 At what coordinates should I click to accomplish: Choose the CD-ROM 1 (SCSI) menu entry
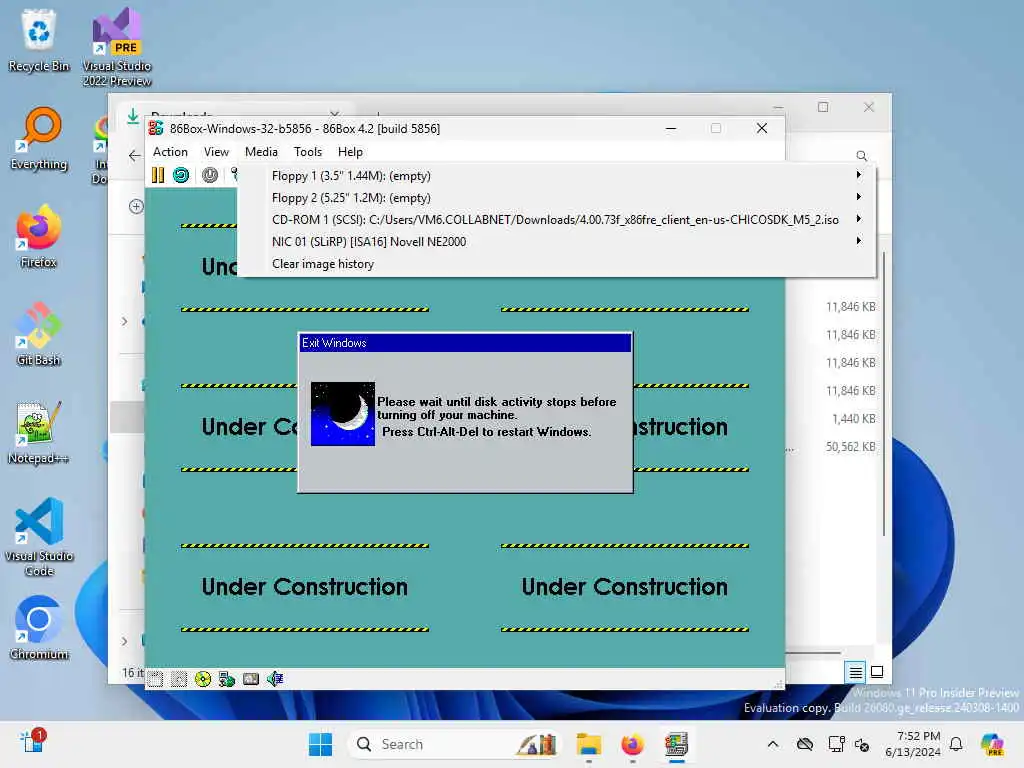[556, 220]
